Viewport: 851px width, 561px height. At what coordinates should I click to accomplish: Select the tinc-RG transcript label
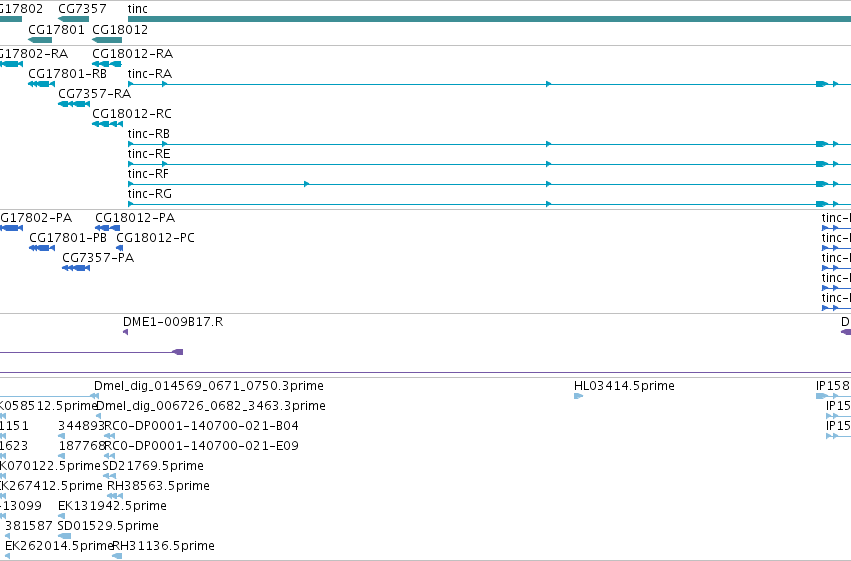[x=150, y=194]
